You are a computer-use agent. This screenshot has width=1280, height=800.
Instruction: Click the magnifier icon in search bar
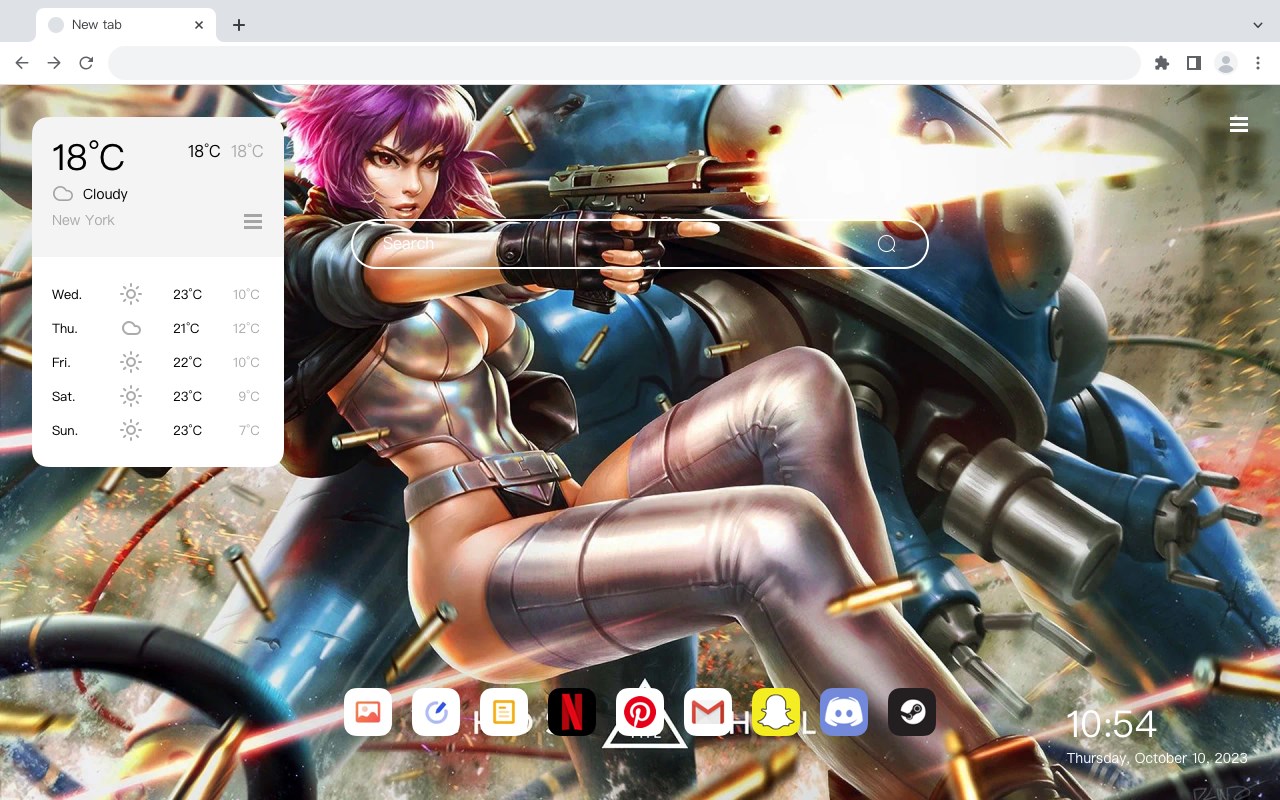coord(887,244)
